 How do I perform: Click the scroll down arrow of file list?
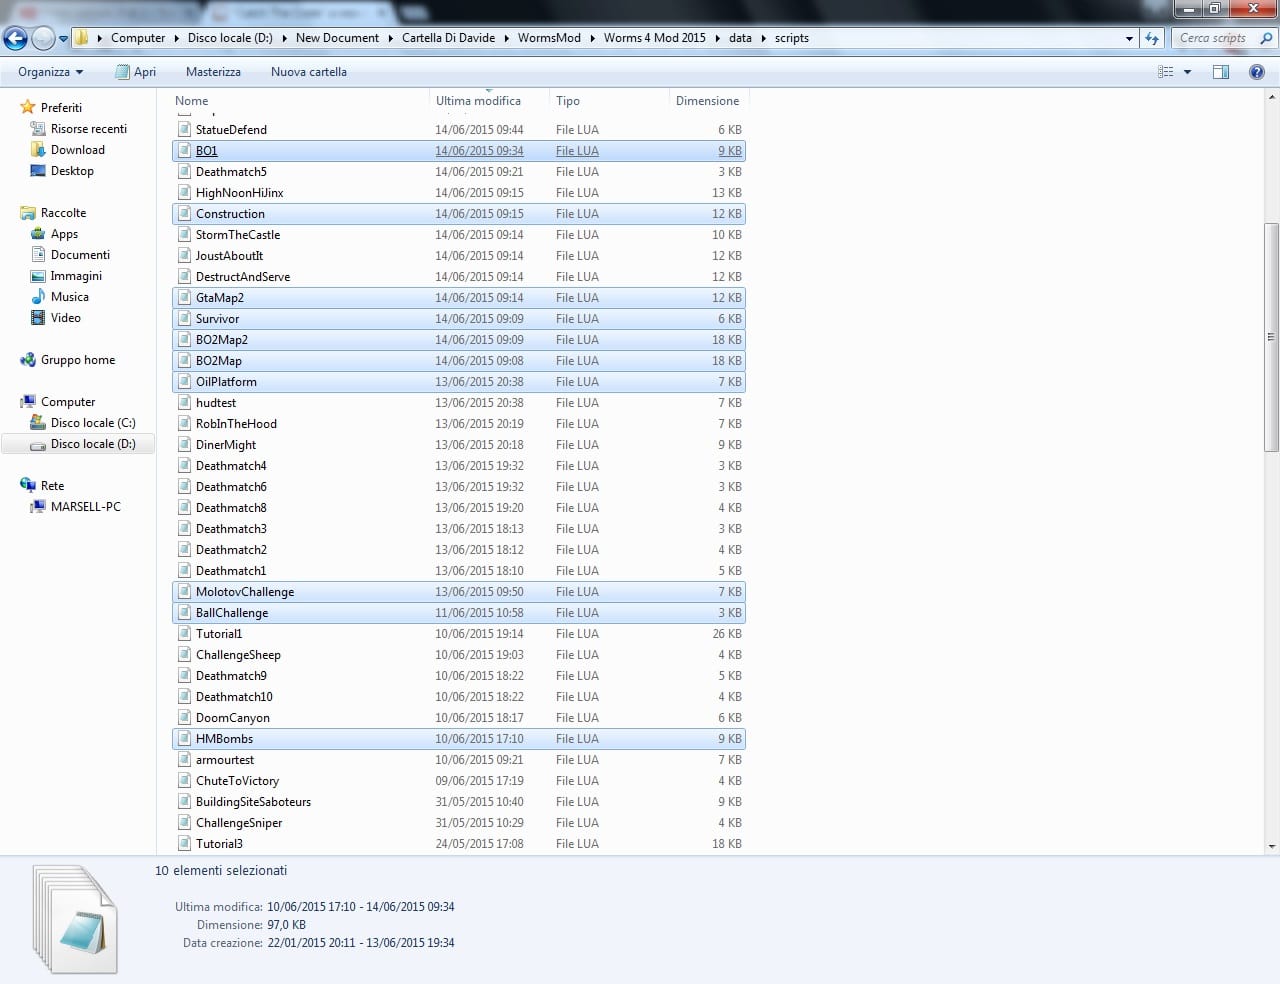pyautogui.click(x=1272, y=846)
